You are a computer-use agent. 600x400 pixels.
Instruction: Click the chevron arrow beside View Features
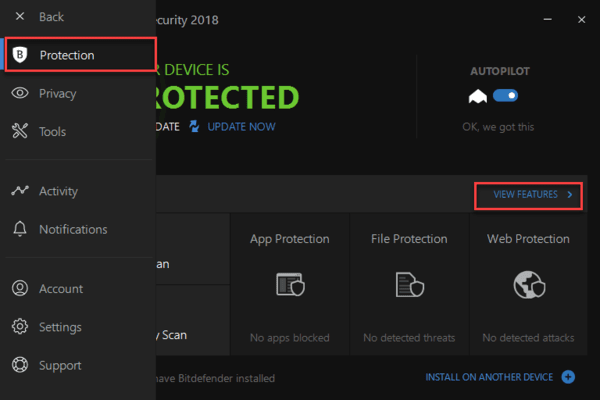pos(570,194)
